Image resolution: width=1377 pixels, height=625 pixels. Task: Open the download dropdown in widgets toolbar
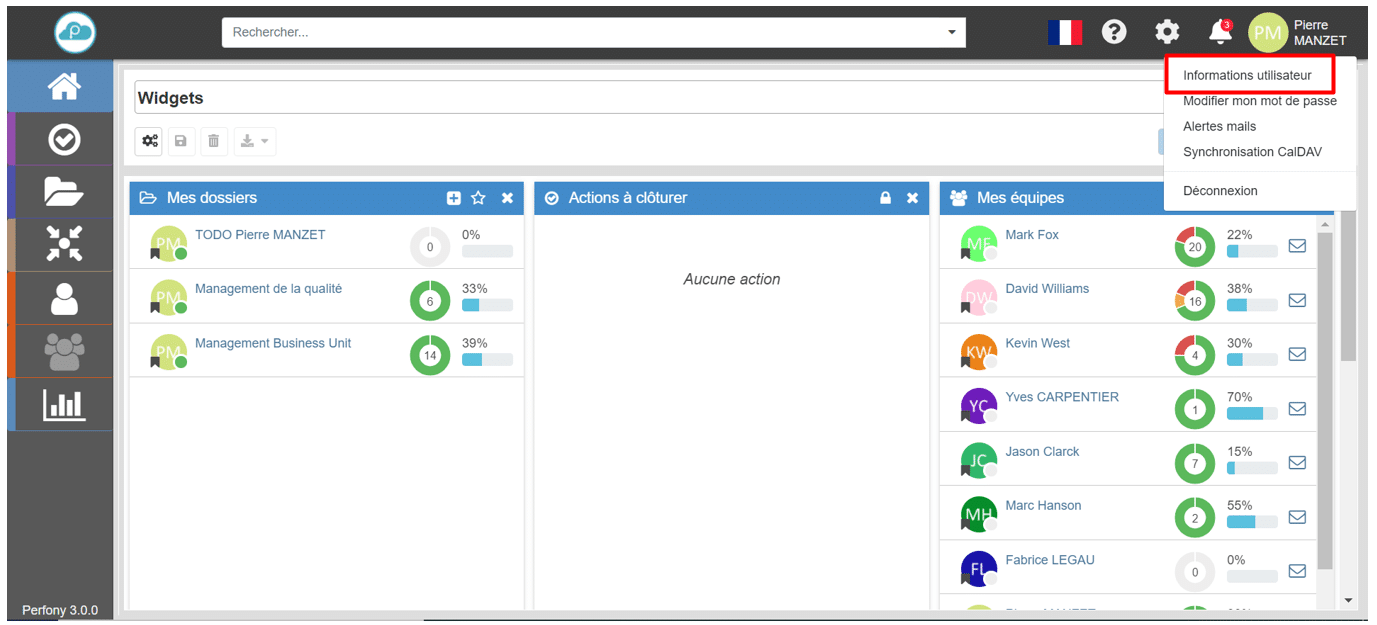pos(255,141)
